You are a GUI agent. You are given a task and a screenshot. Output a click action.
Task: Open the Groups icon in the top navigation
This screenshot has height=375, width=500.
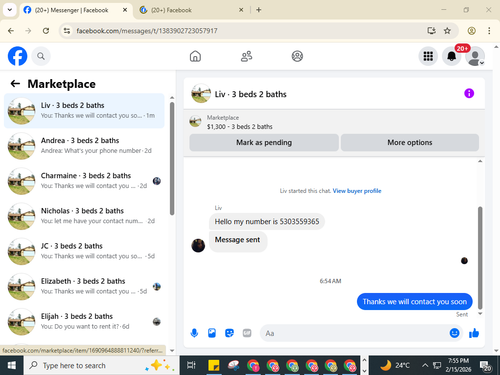(297, 56)
